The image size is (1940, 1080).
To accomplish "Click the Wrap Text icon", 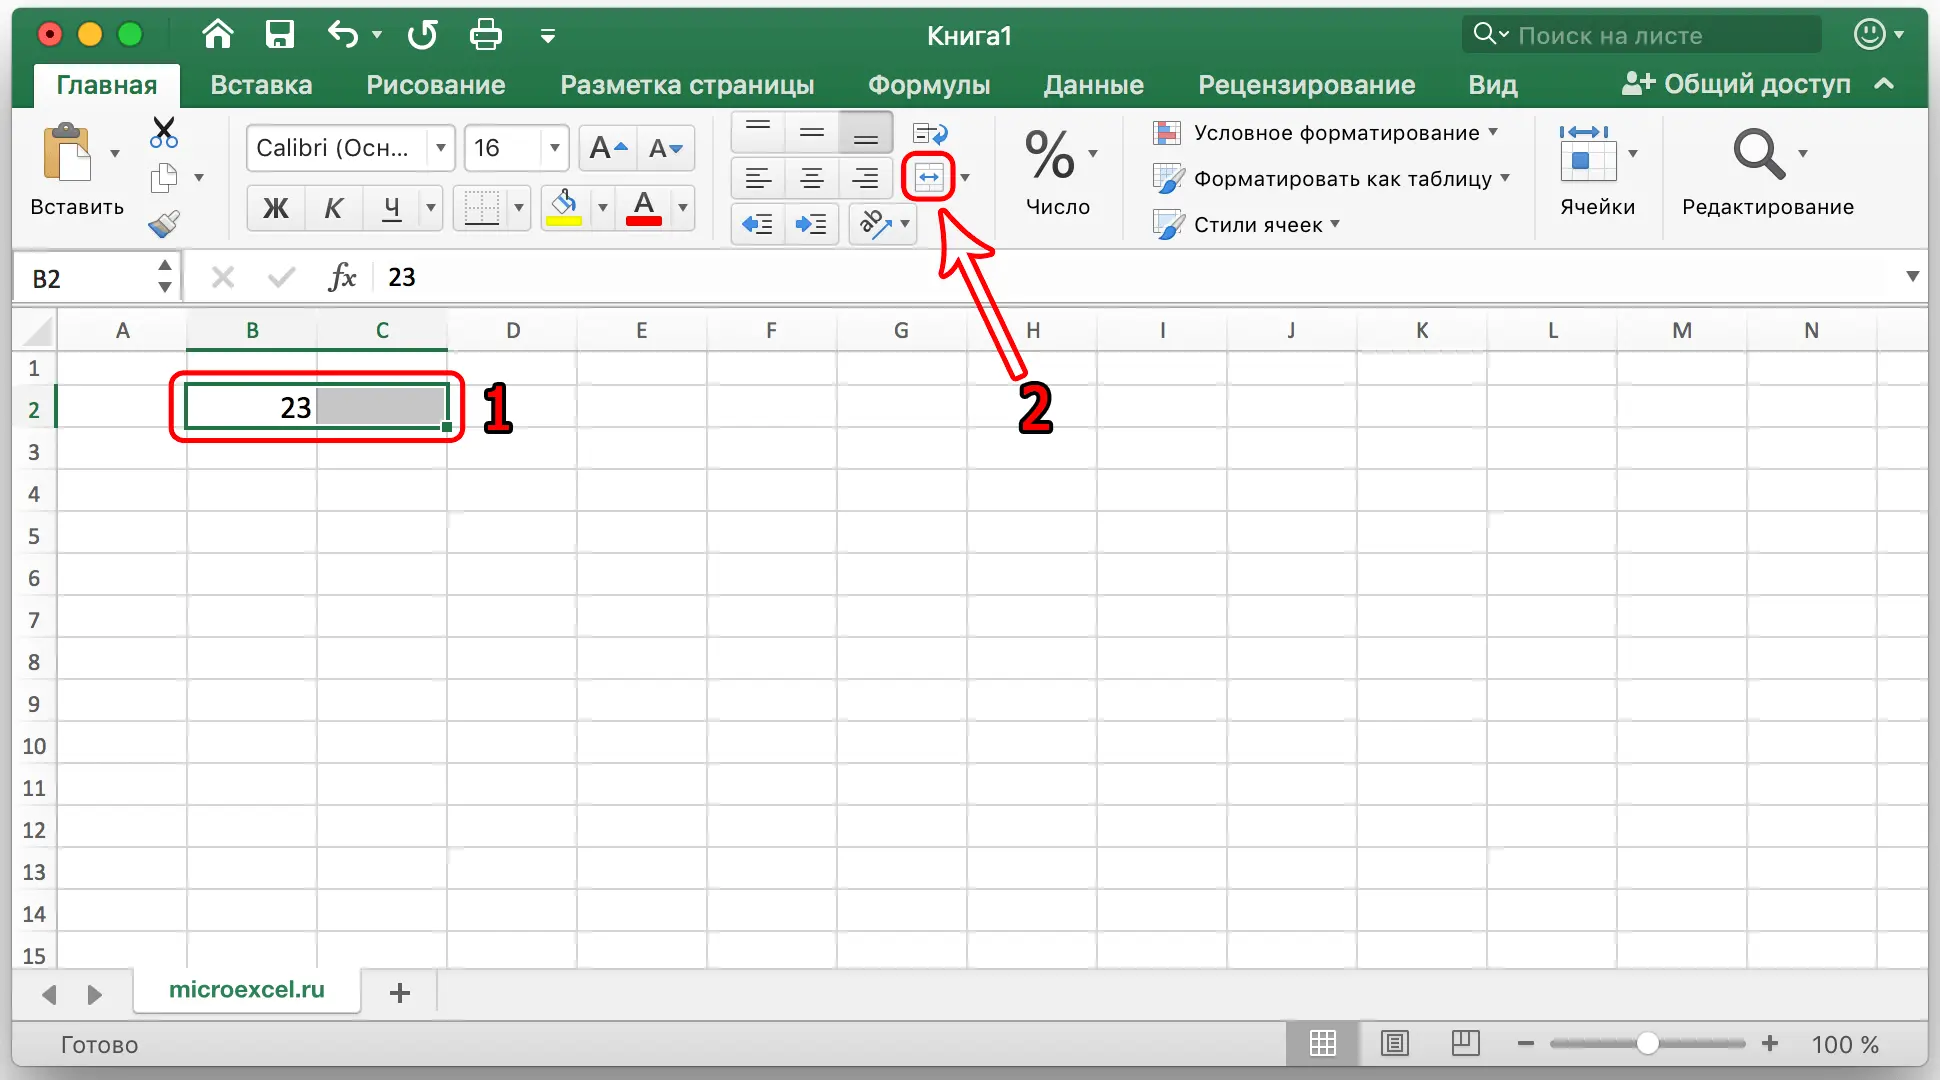I will [x=930, y=133].
